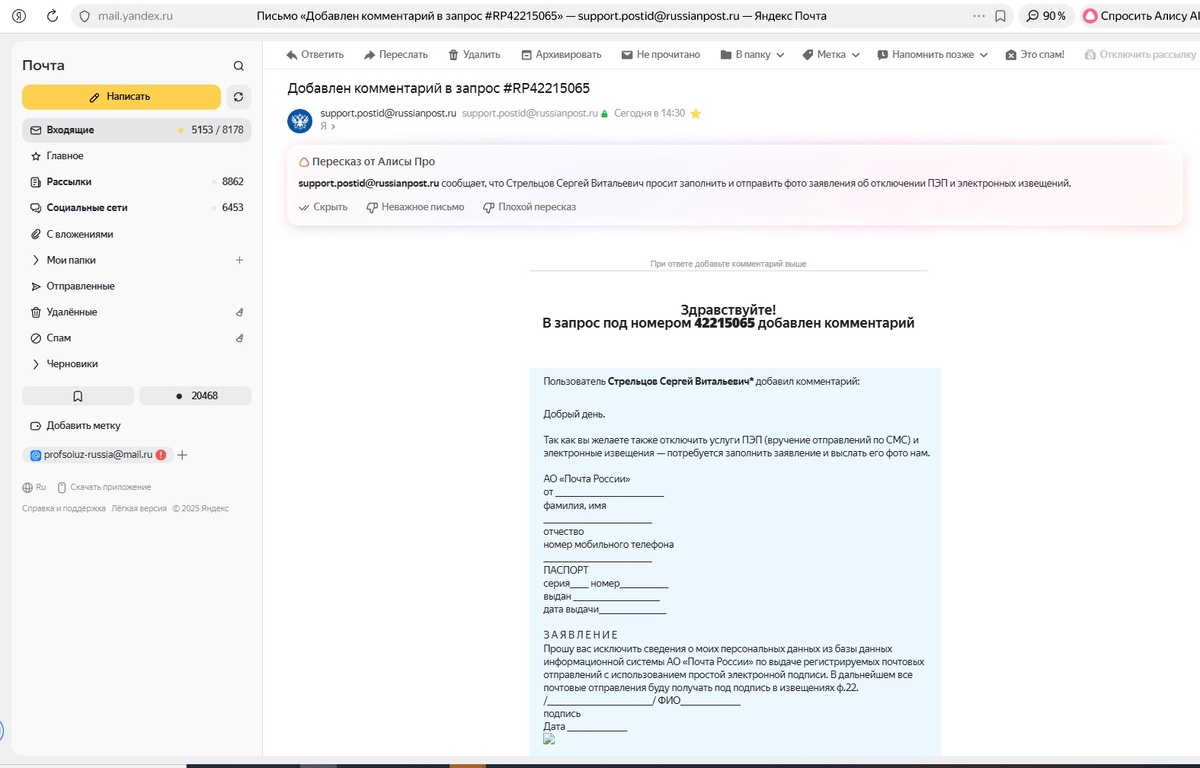Show unread messages button 20468
Screen dimensions: 1200x768
click(x=195, y=396)
